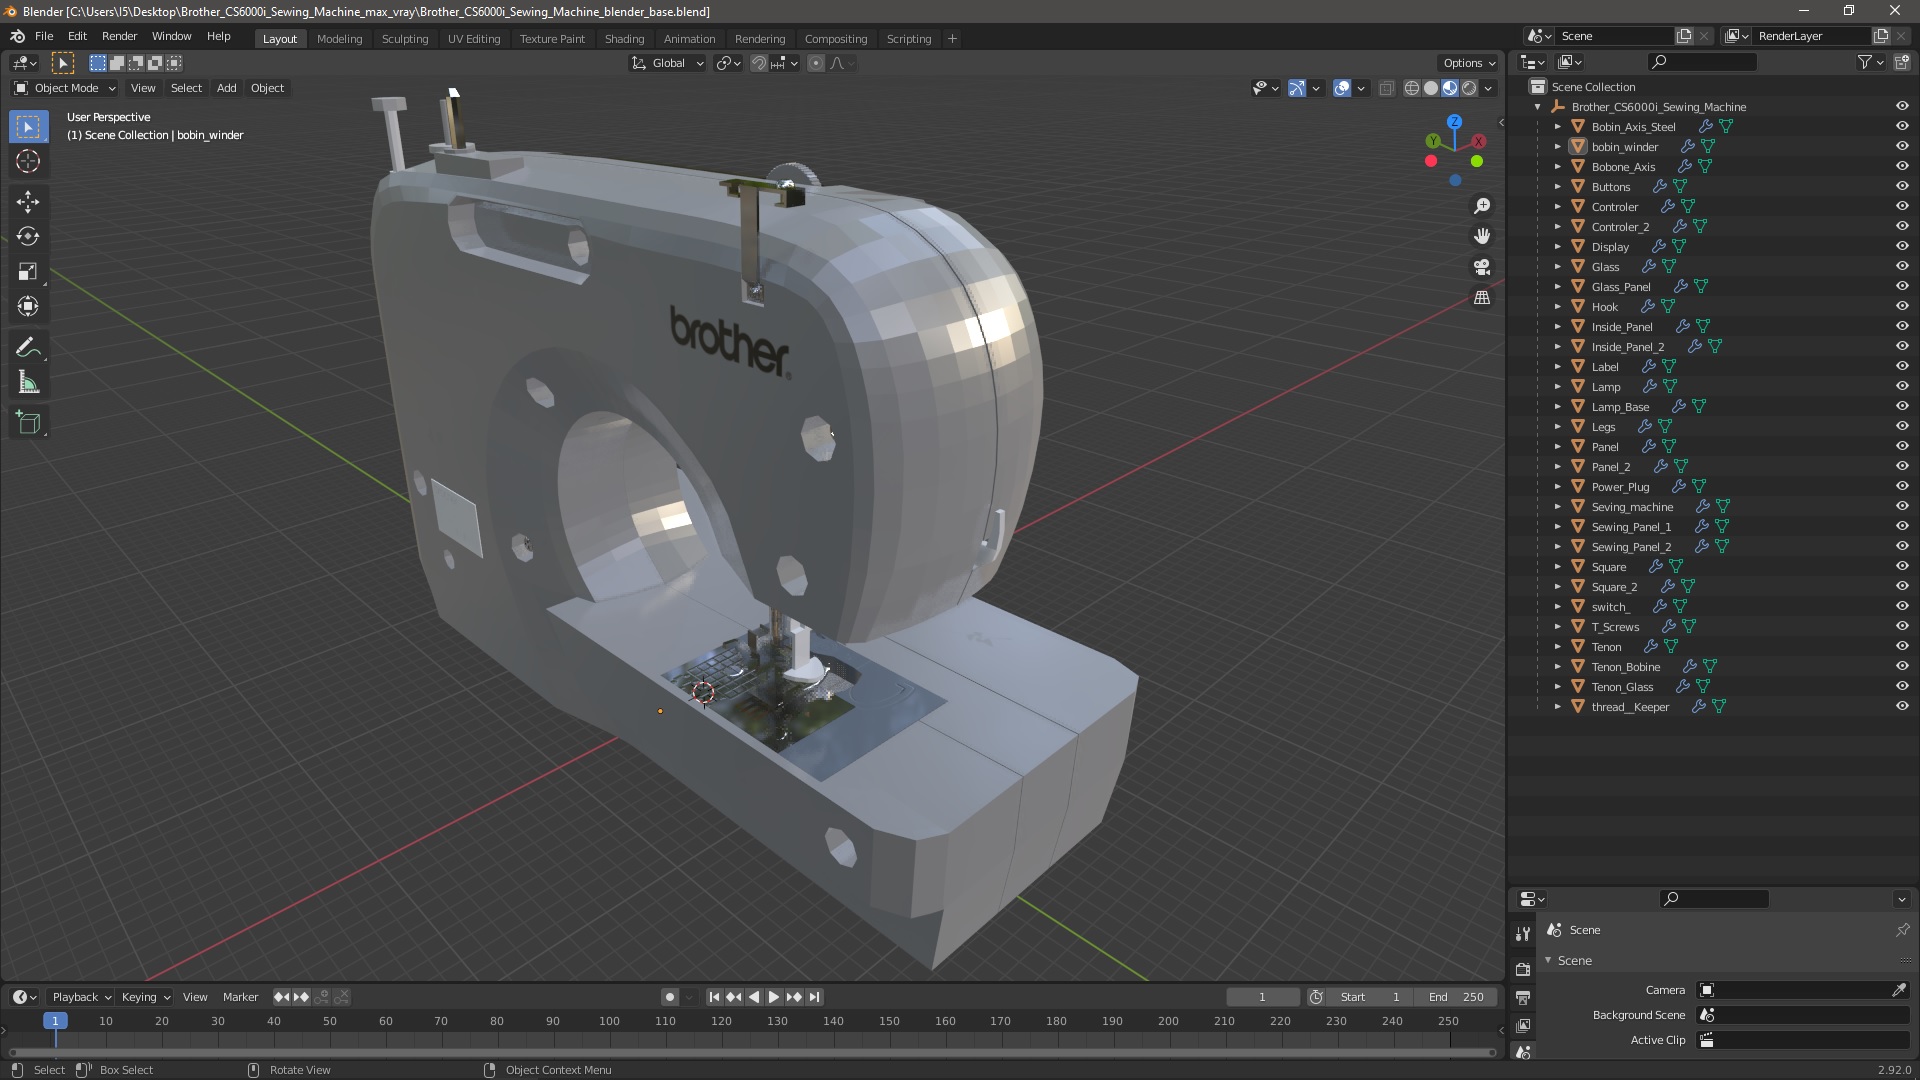
Task: Select the Seving_machine object in outliner
Action: tap(1632, 507)
